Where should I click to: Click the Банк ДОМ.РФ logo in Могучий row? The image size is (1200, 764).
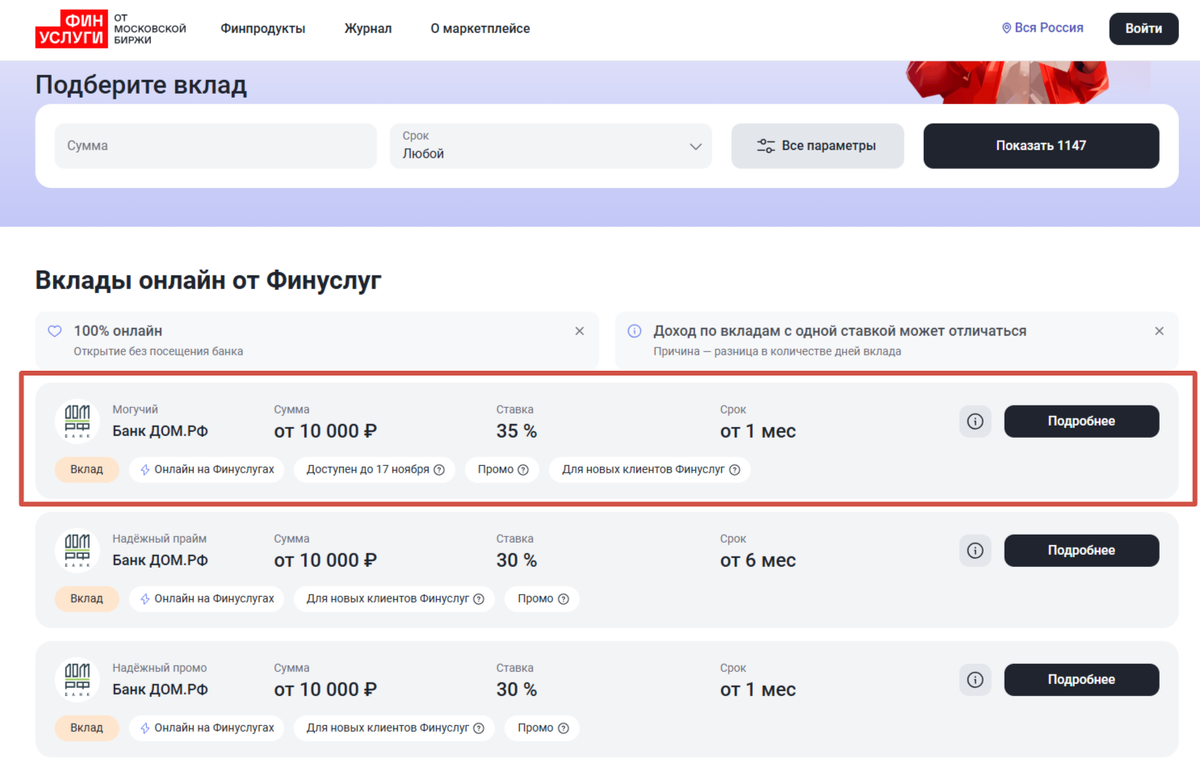click(77, 421)
